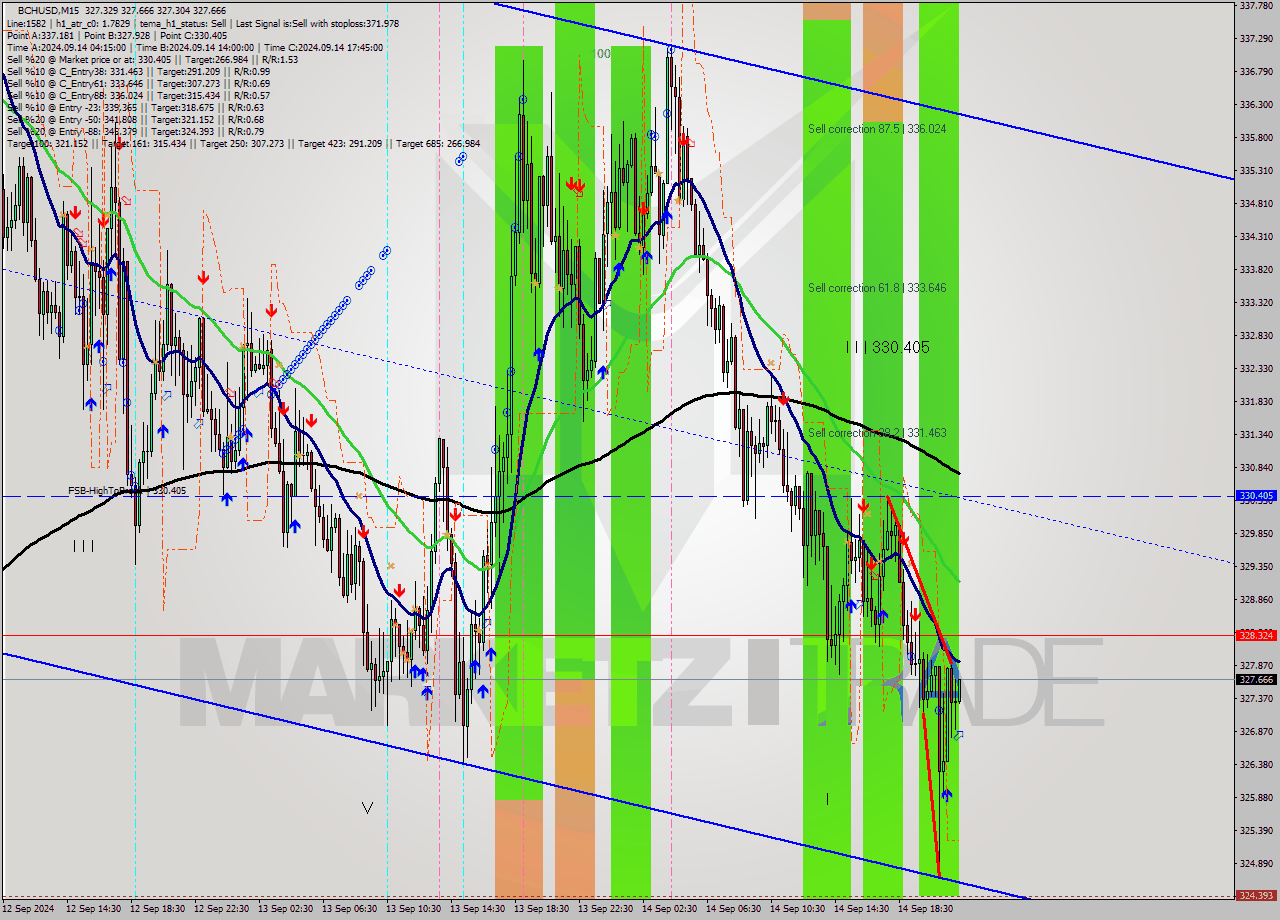The image size is (1280, 920).
Task: Click the 'FSB-HighToBreak | 330.405' label
Action: pyautogui.click(x=127, y=491)
